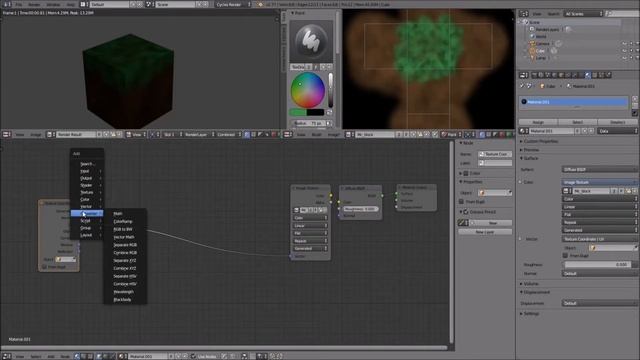The image size is (640, 360).
Task: Open Texture submenu in Add menu
Action: (x=87, y=192)
